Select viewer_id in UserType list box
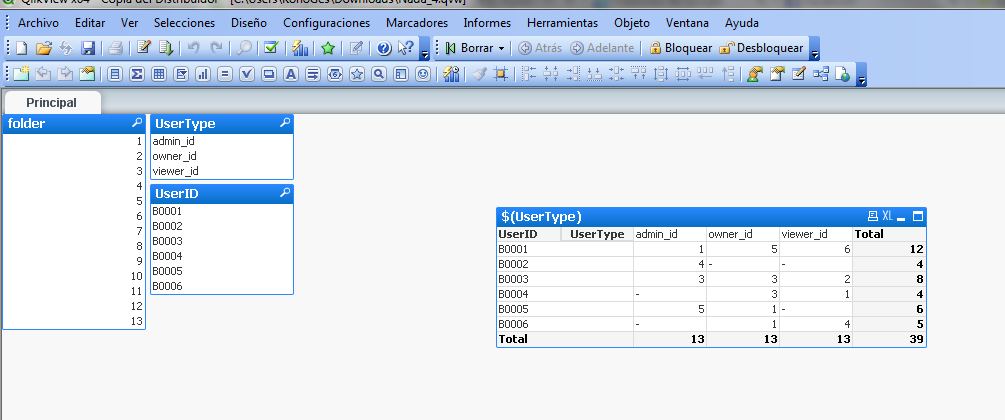This screenshot has width=1005, height=420. tap(222, 171)
